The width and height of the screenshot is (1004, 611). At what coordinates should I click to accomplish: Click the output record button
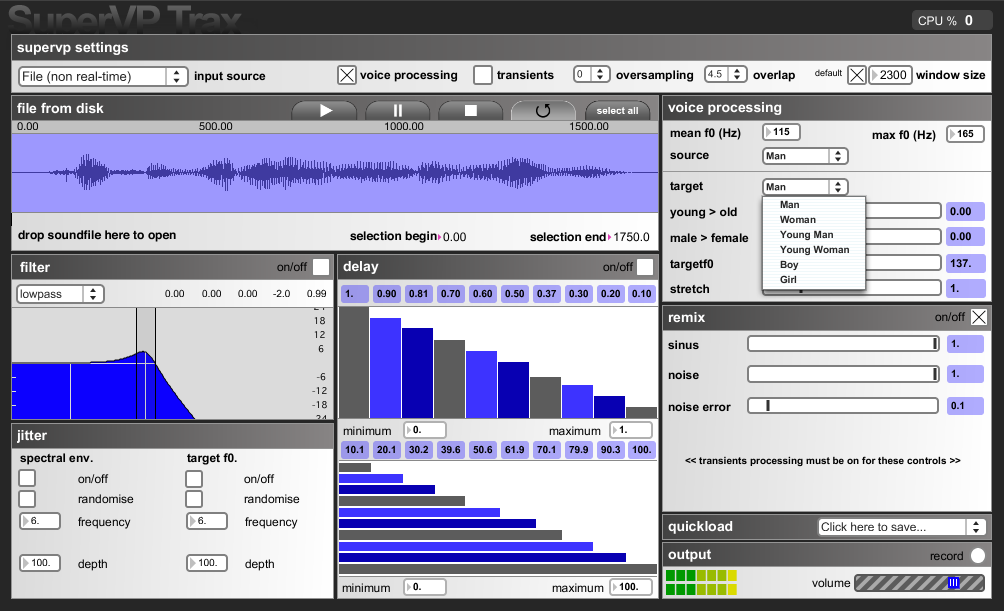(x=978, y=555)
